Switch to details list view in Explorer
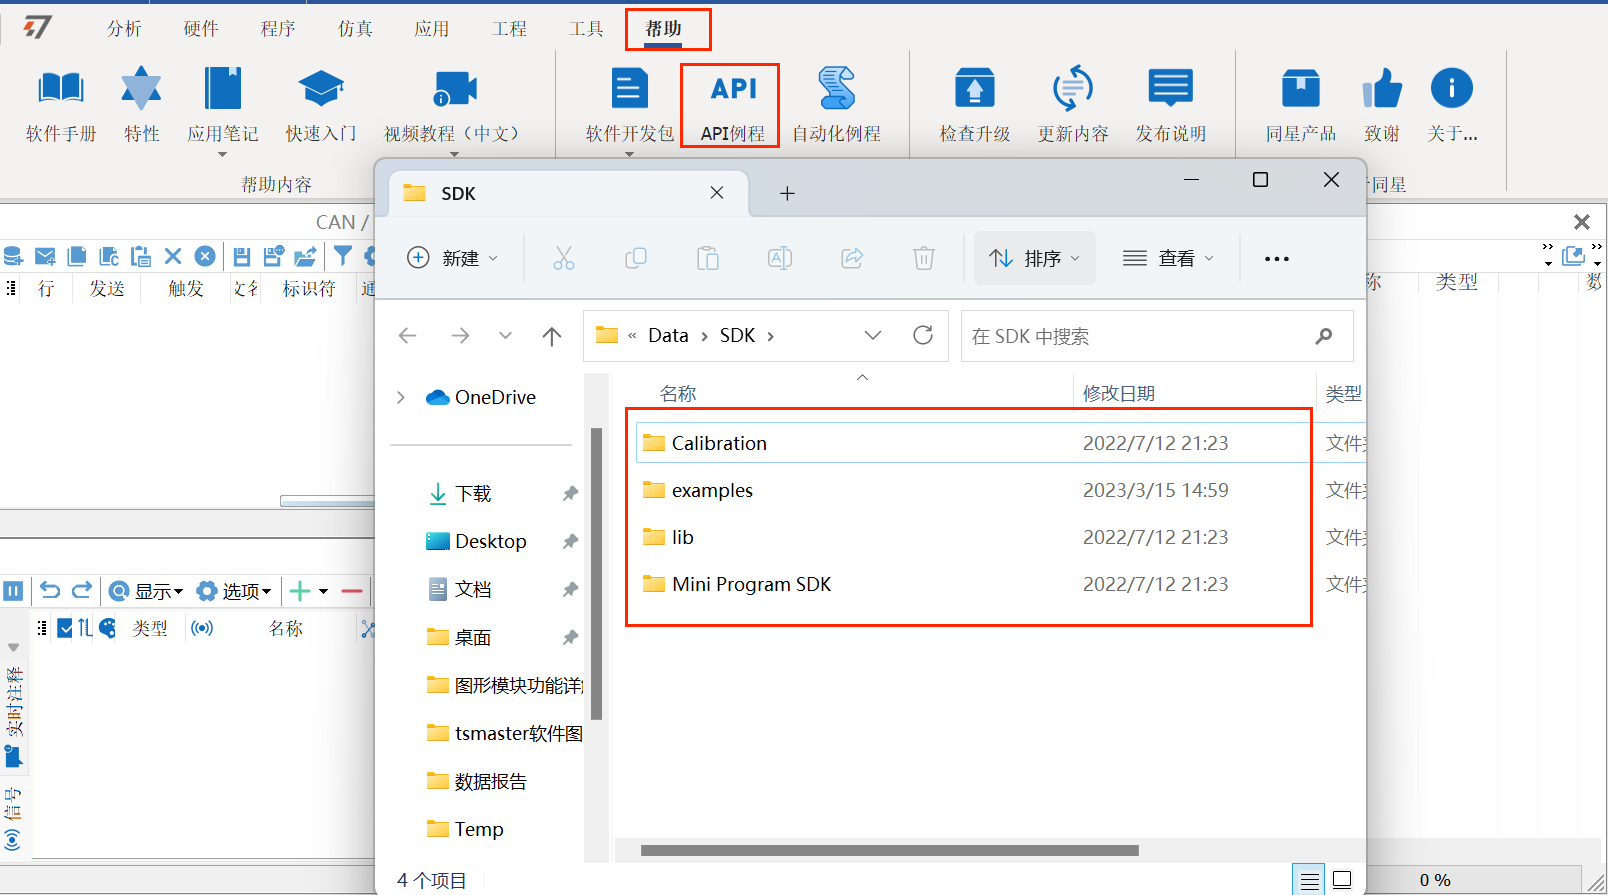This screenshot has height=895, width=1608. point(1309,880)
